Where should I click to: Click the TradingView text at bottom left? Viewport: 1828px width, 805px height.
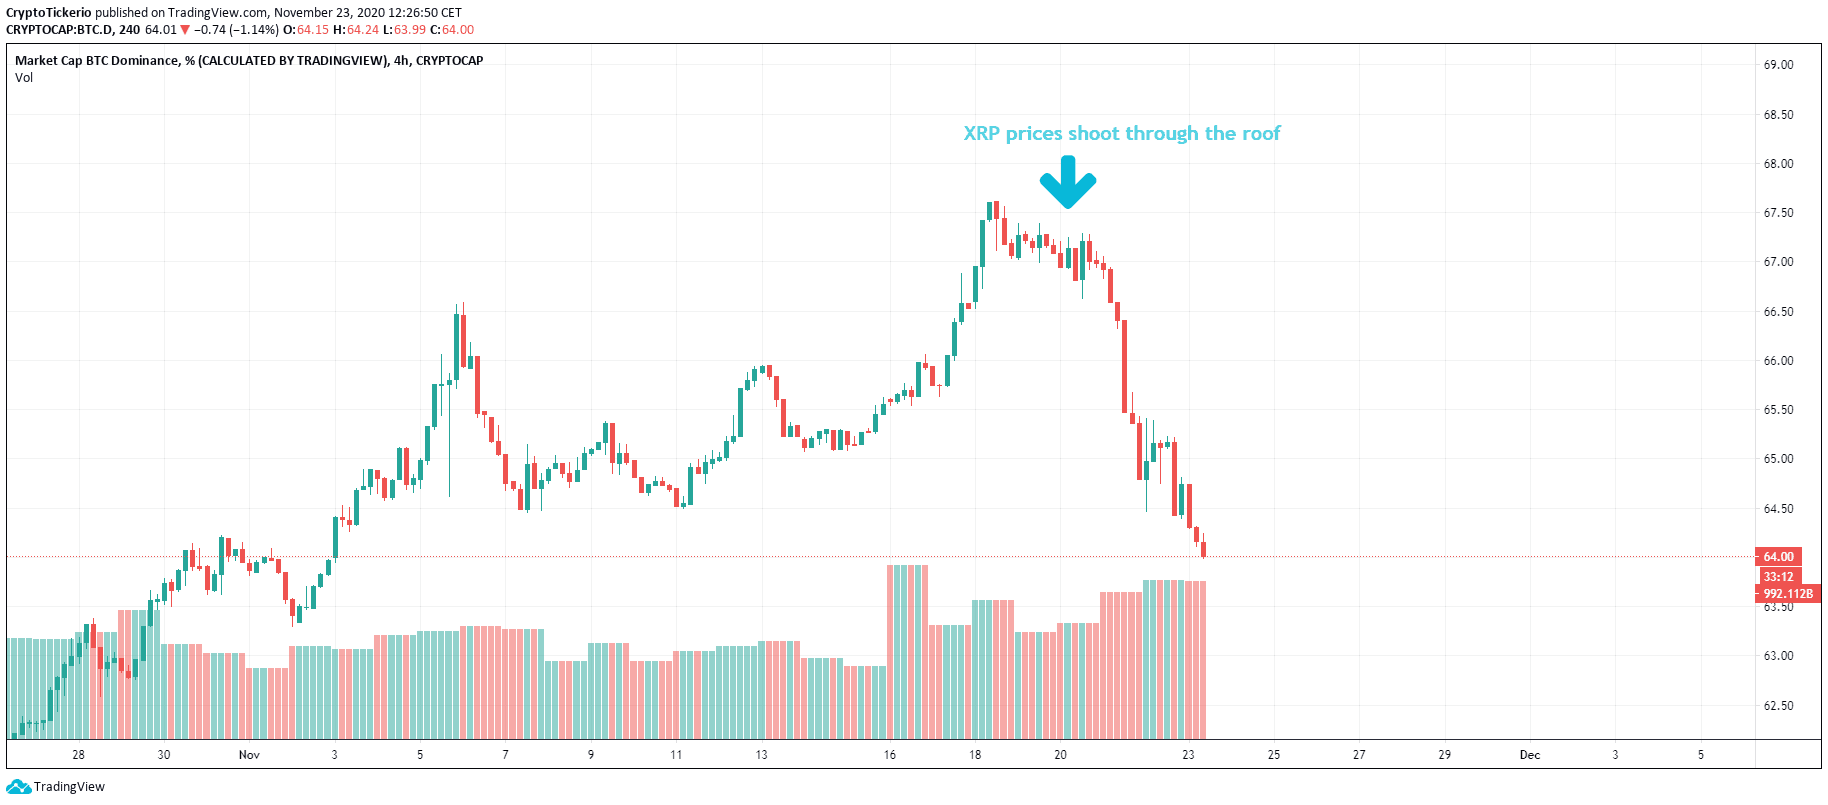tap(69, 787)
